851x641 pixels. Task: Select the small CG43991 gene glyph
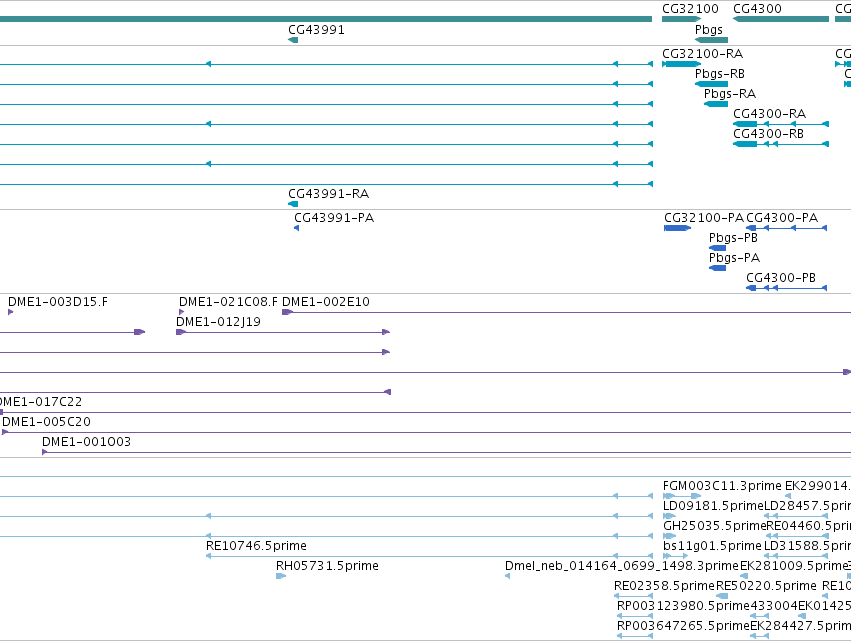293,40
